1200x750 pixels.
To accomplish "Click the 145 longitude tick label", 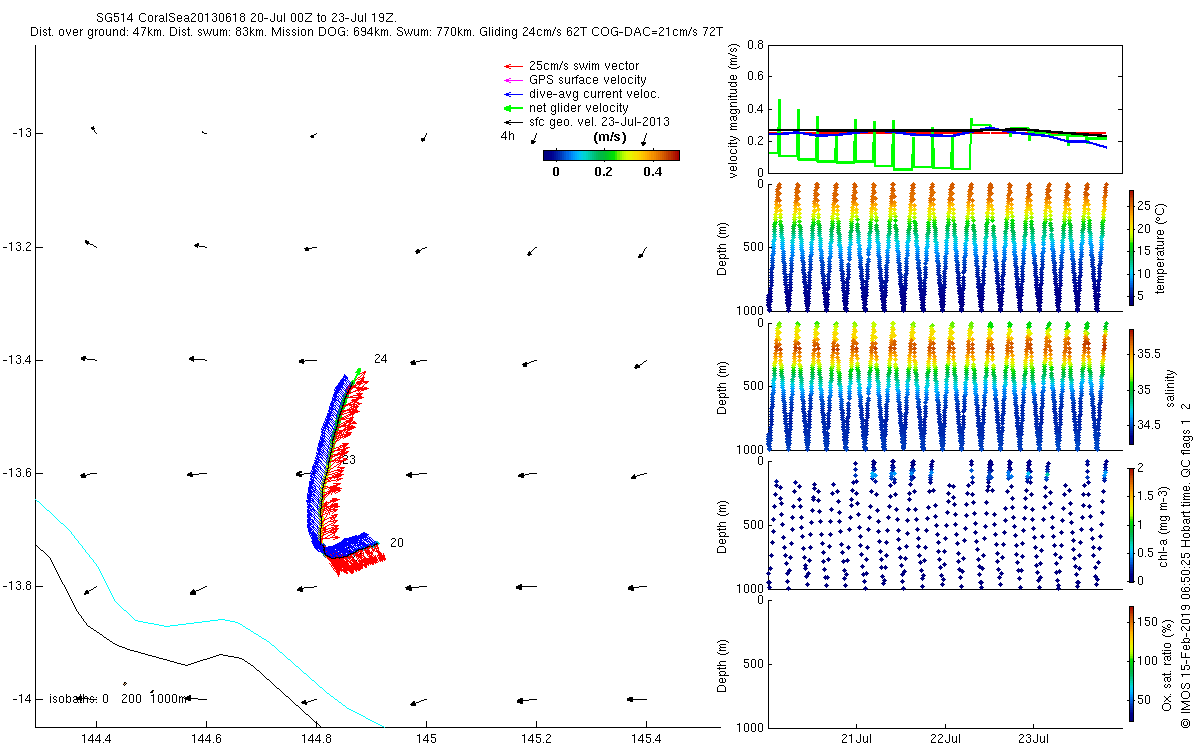I will pos(426,740).
